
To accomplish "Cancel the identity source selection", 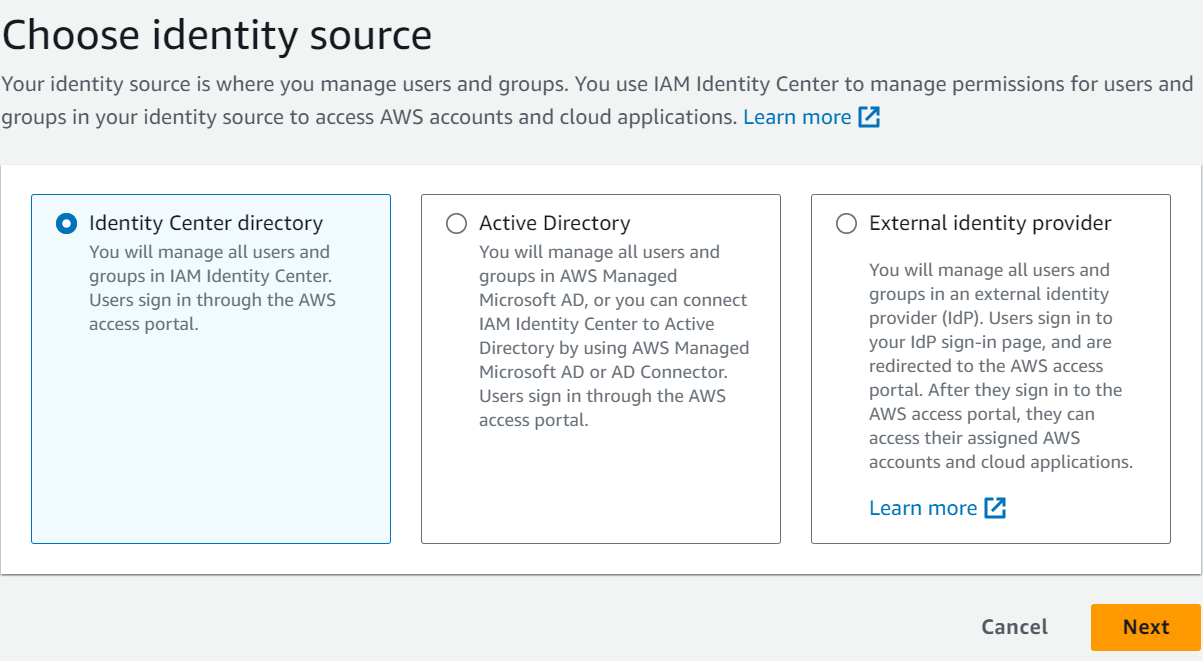I will pos(1015,627).
